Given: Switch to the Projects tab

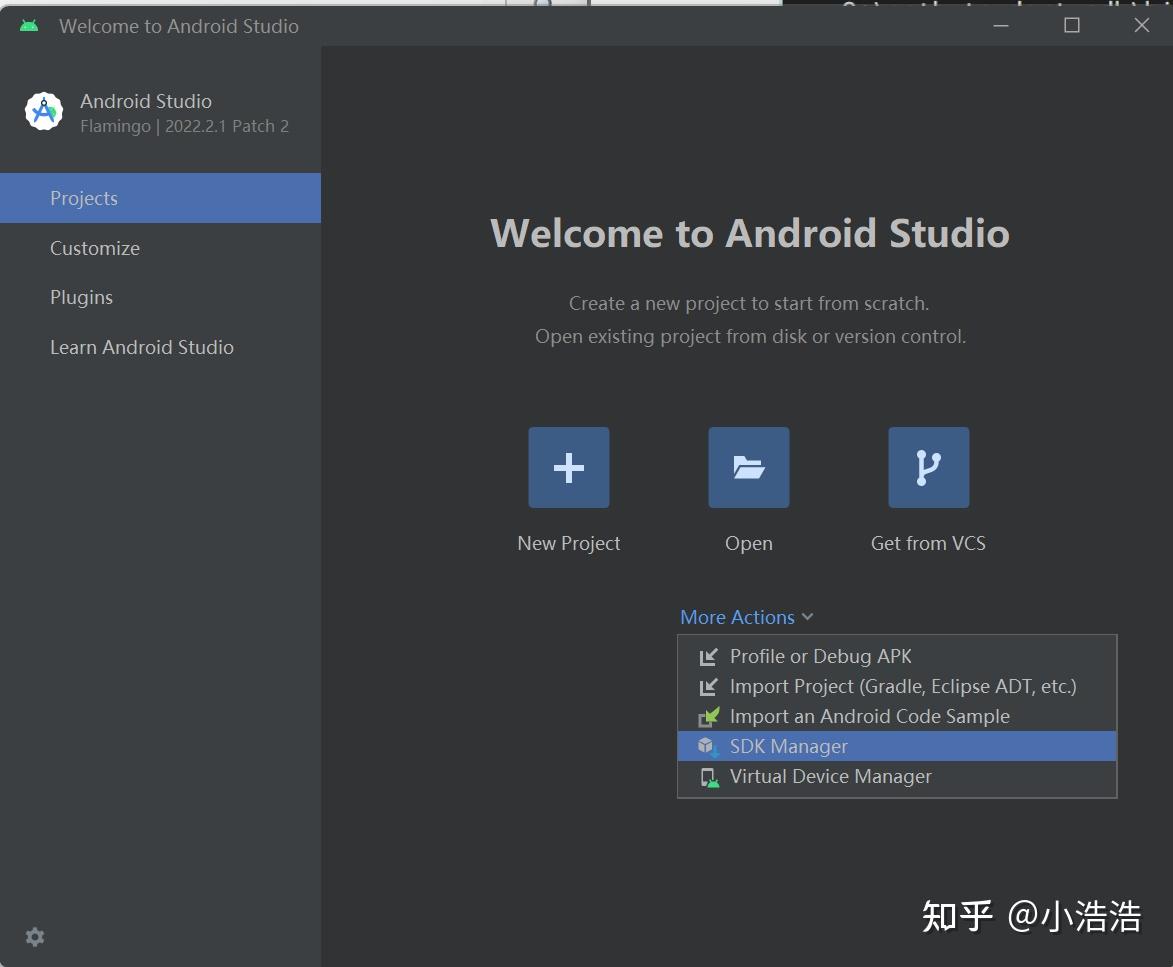Looking at the screenshot, I should (x=84, y=198).
